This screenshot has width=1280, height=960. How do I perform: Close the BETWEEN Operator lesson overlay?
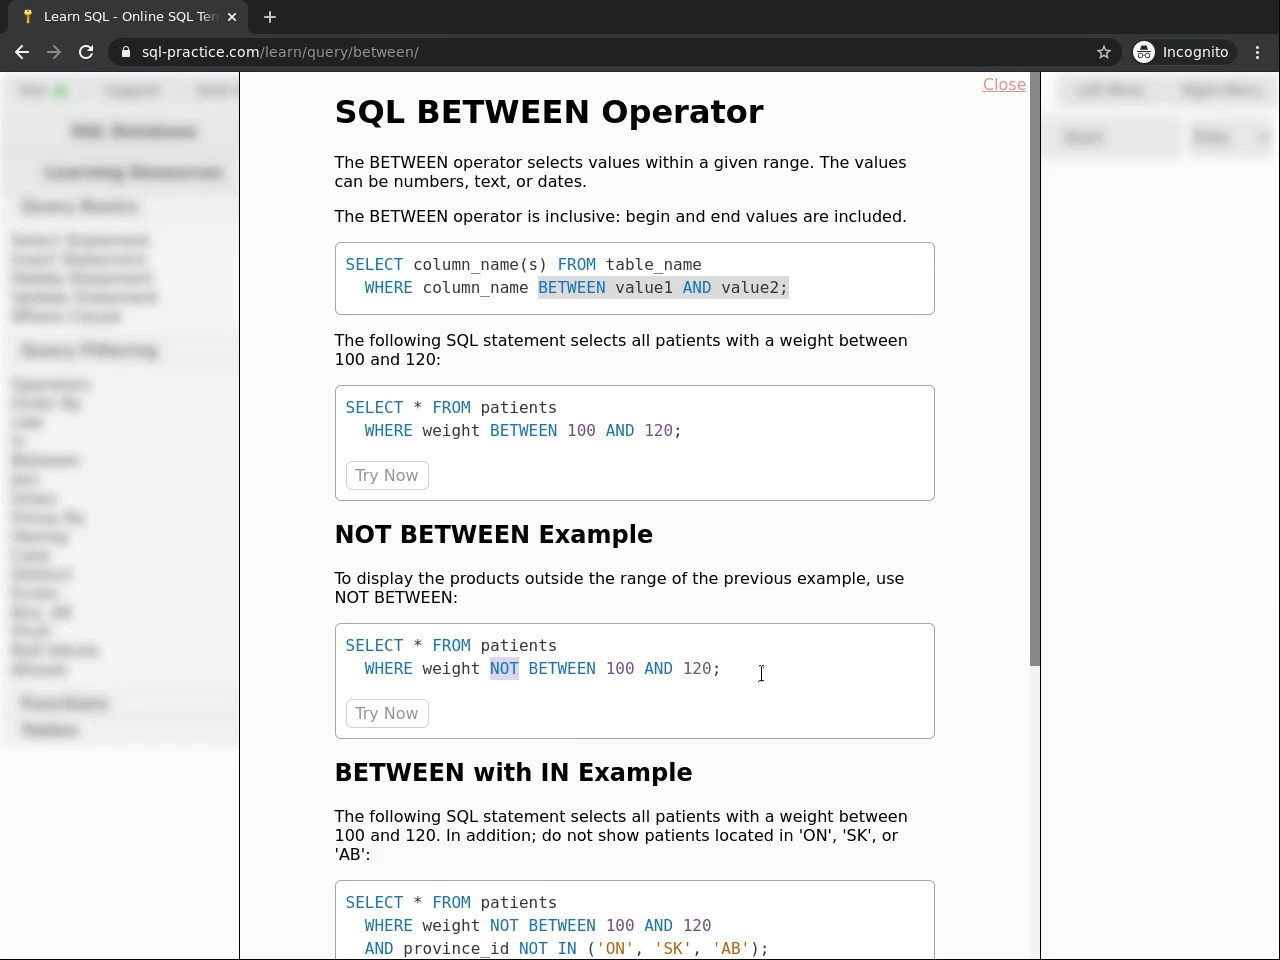point(1004,85)
